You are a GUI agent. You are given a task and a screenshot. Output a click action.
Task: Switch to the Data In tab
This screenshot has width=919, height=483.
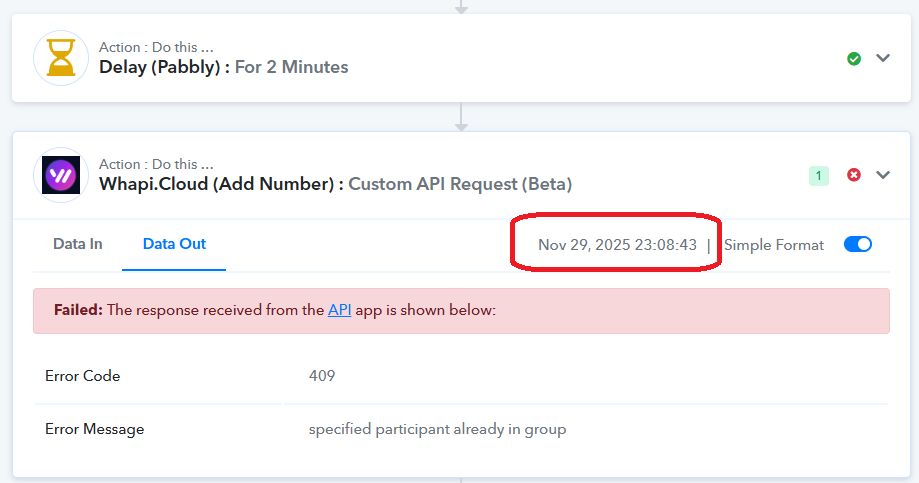pos(77,244)
